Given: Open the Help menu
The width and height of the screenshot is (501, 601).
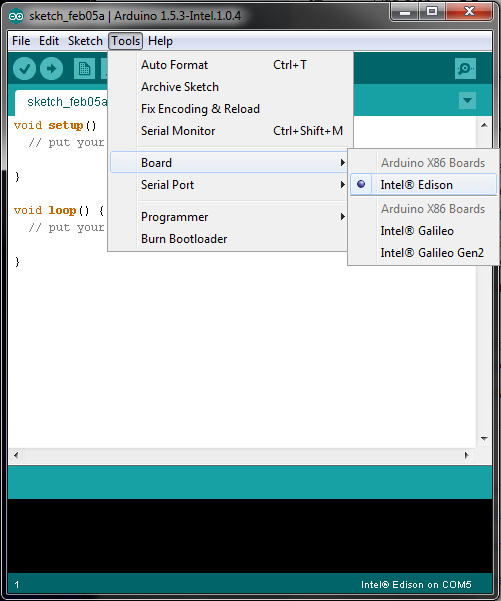Looking at the screenshot, I should 160,41.
